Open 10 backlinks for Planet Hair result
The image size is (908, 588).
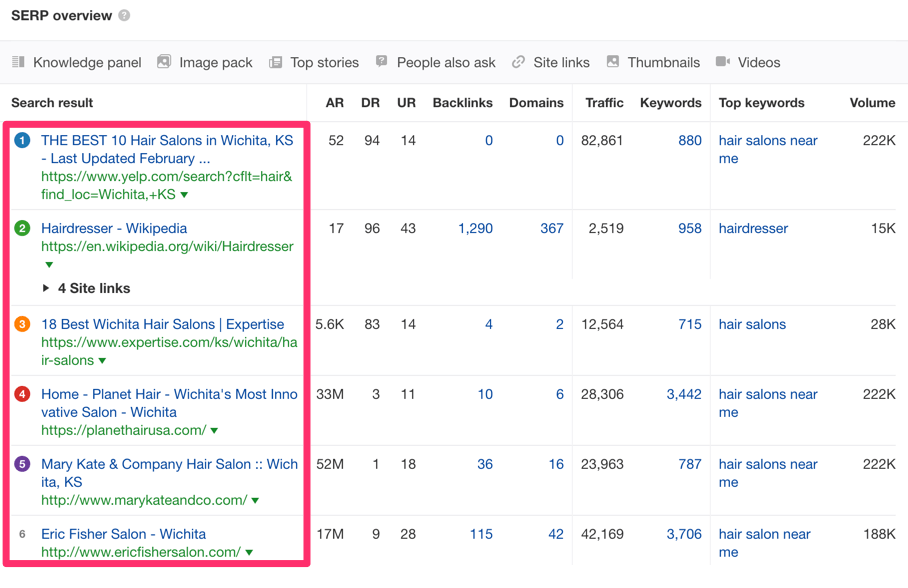click(485, 395)
